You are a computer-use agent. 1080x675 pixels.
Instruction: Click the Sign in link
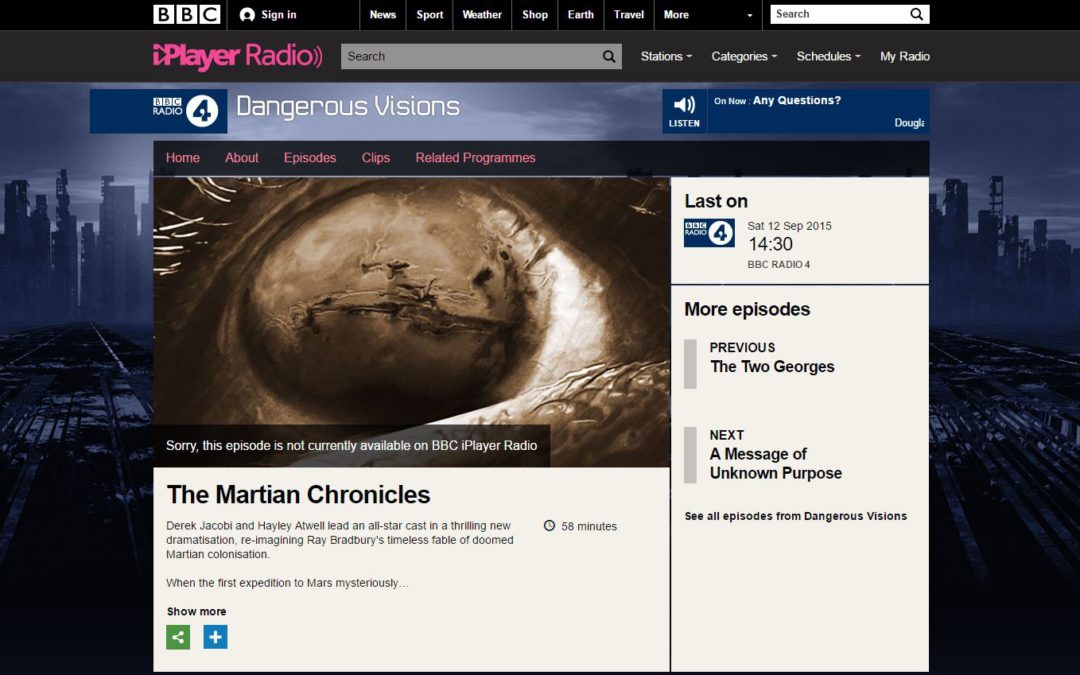pyautogui.click(x=279, y=14)
